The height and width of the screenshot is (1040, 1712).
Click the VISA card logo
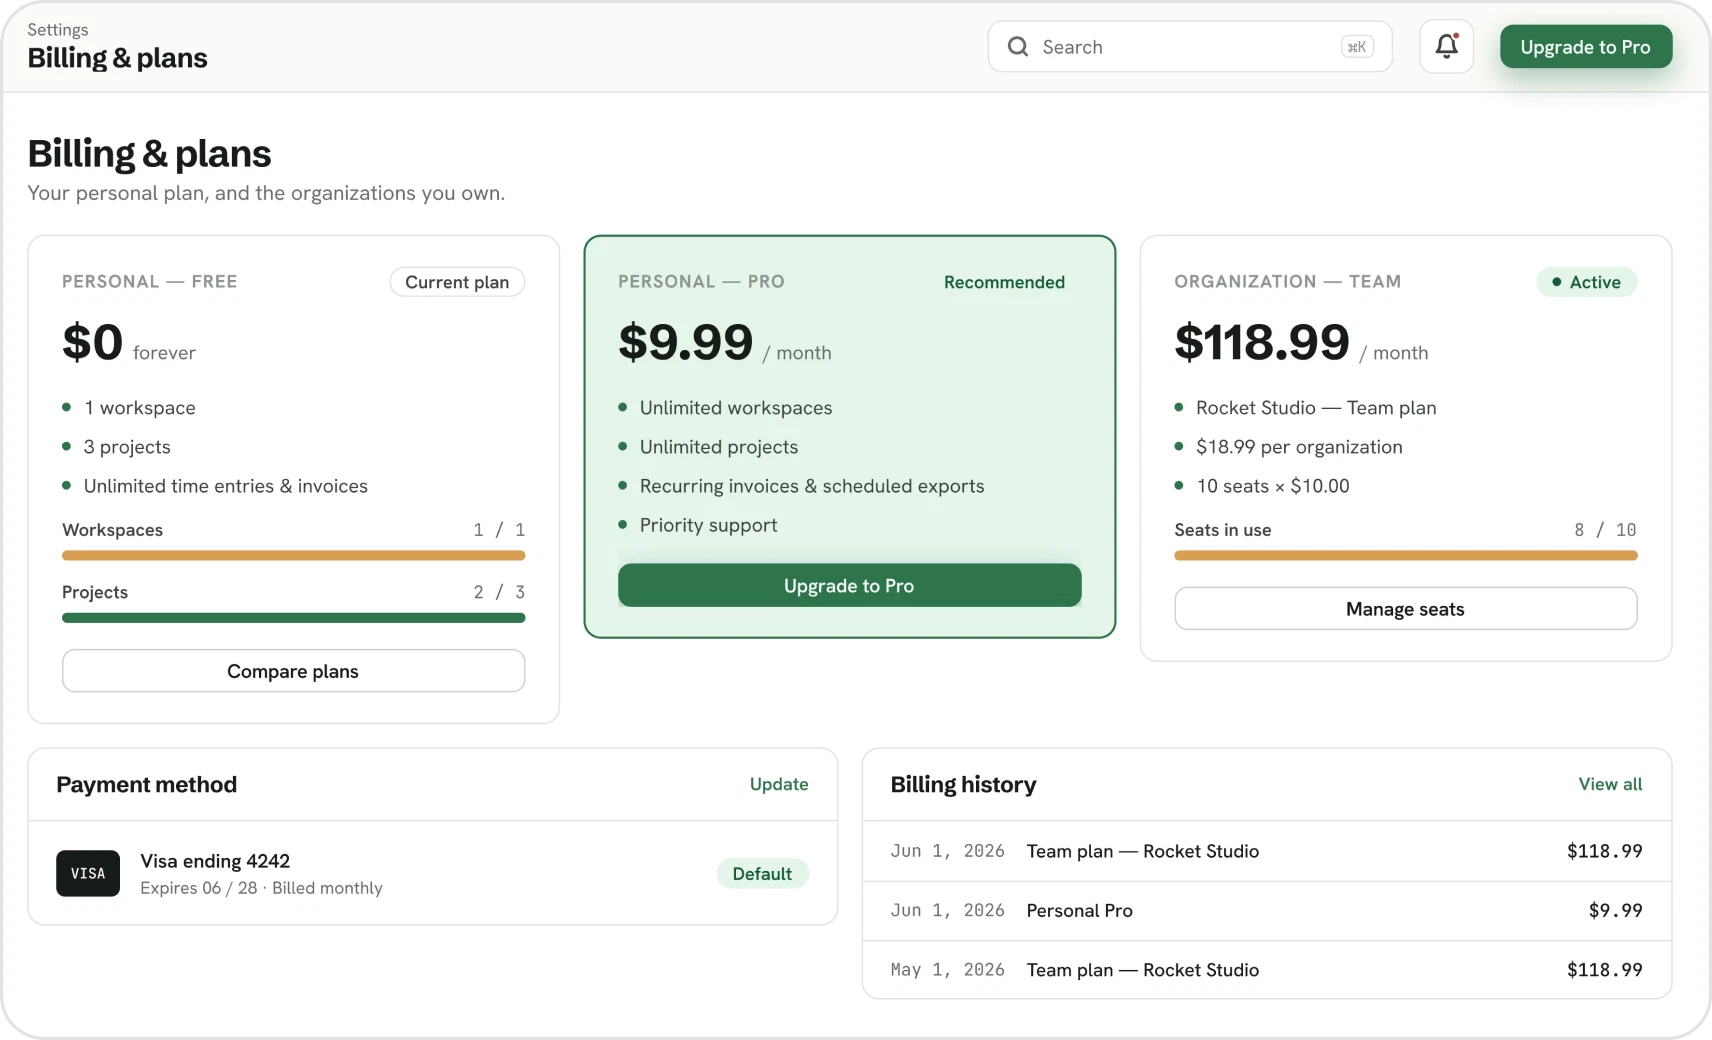click(x=88, y=873)
